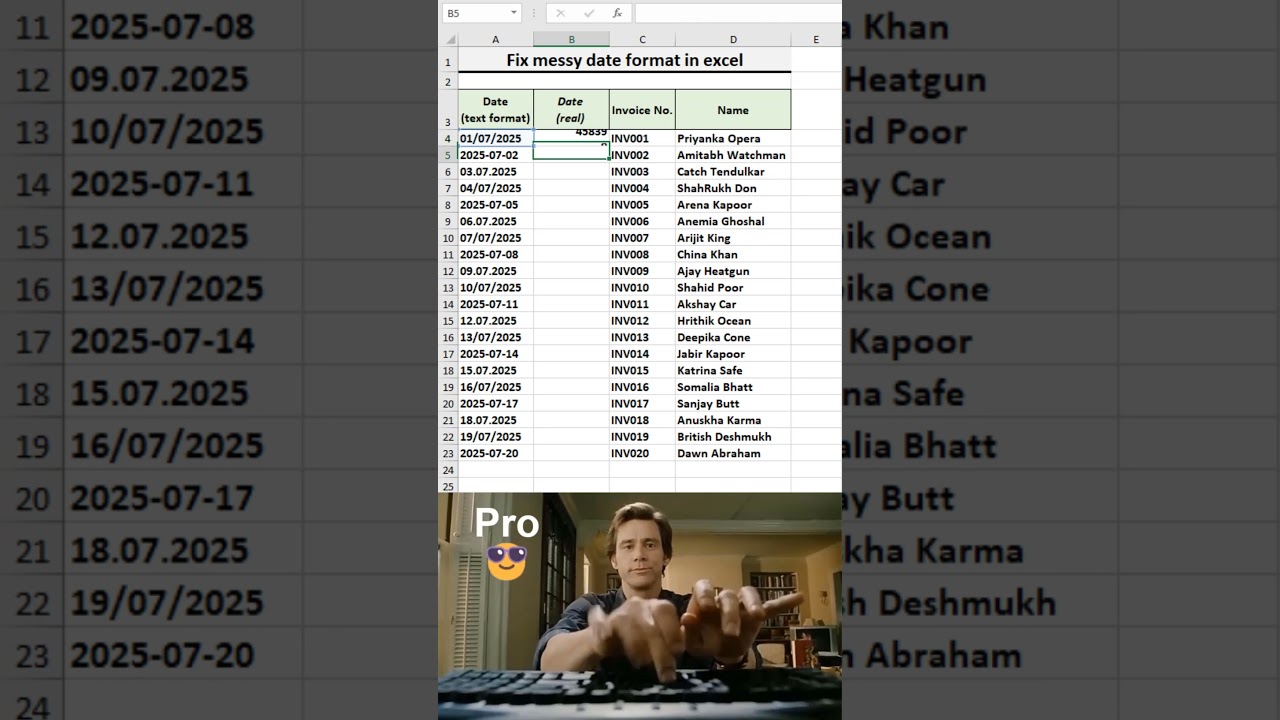Select the 'Date (text format)' header cell
The image size is (1280, 720).
[x=495, y=110]
